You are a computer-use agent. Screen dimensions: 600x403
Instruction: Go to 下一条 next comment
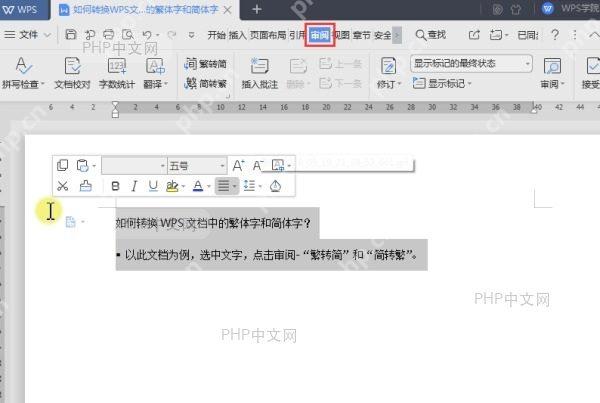pos(341,83)
